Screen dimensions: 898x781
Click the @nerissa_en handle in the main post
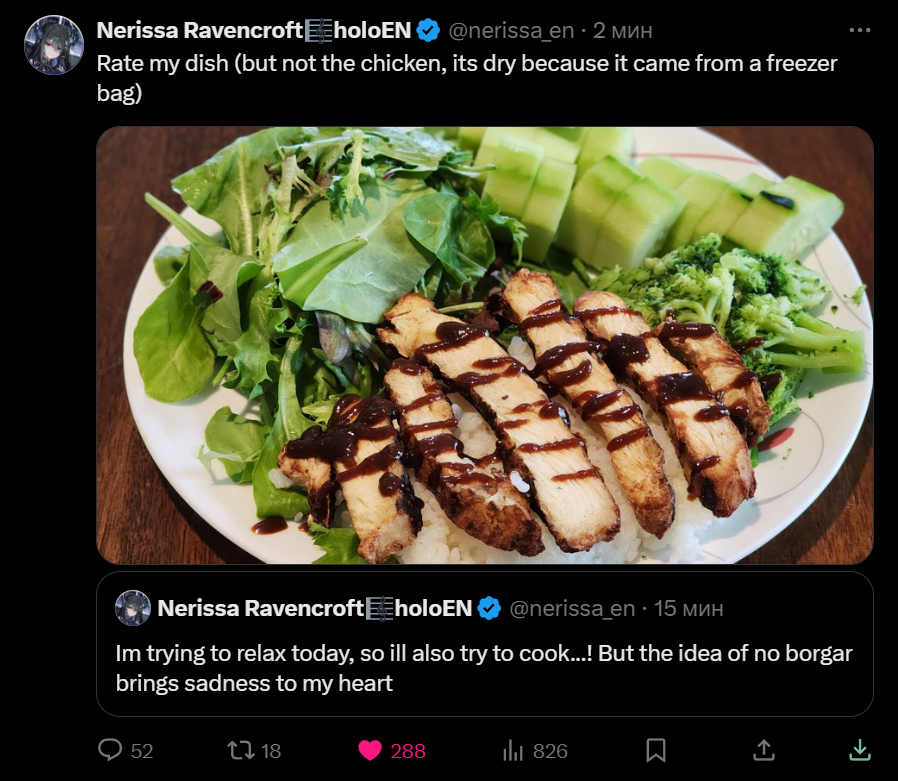(x=510, y=30)
